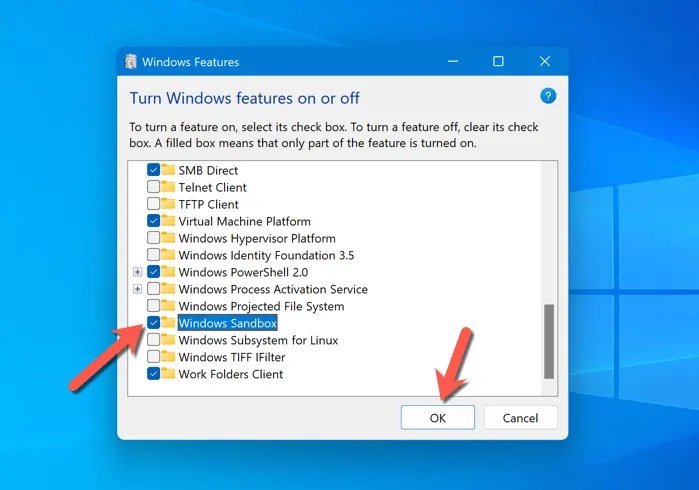This screenshot has width=699, height=490.
Task: Click the Windows Process Activation Service folder icon
Action: click(x=168, y=288)
